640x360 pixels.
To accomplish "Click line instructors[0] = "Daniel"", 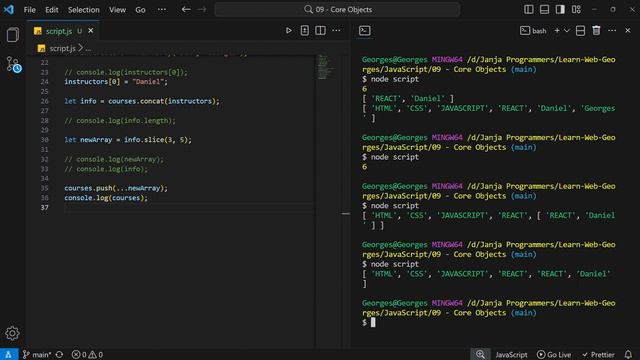I will [116, 82].
